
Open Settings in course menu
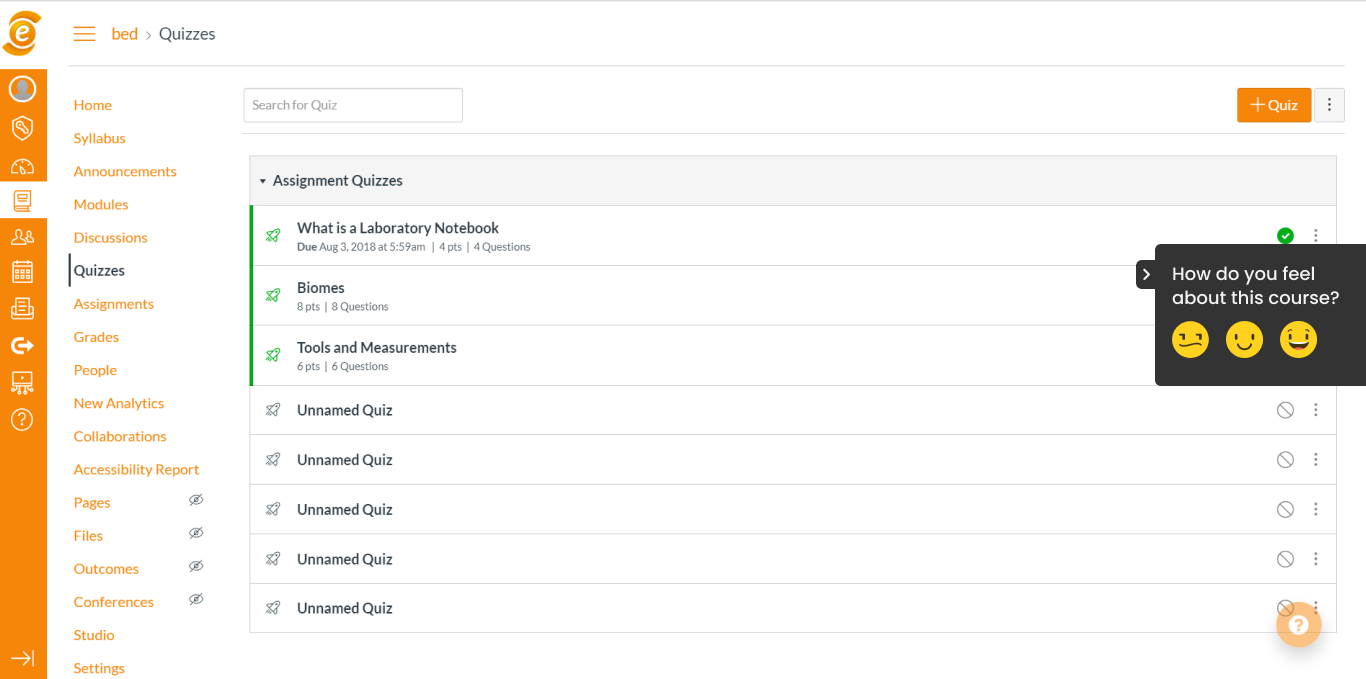pos(99,668)
